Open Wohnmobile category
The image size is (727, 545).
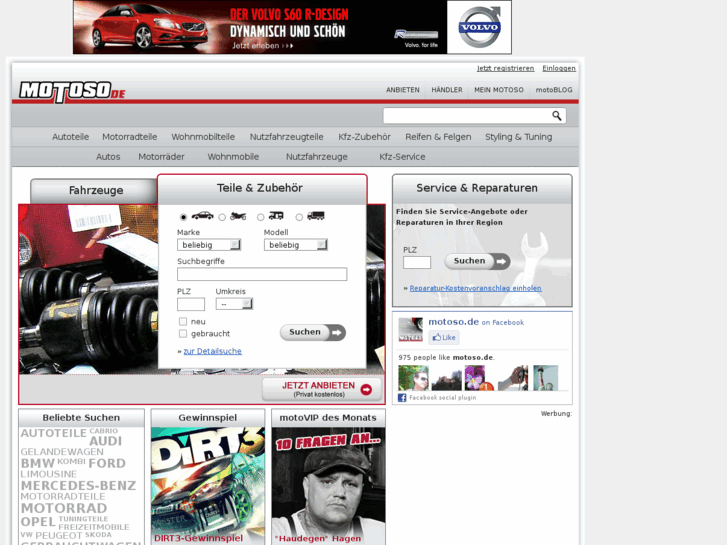pyautogui.click(x=233, y=157)
